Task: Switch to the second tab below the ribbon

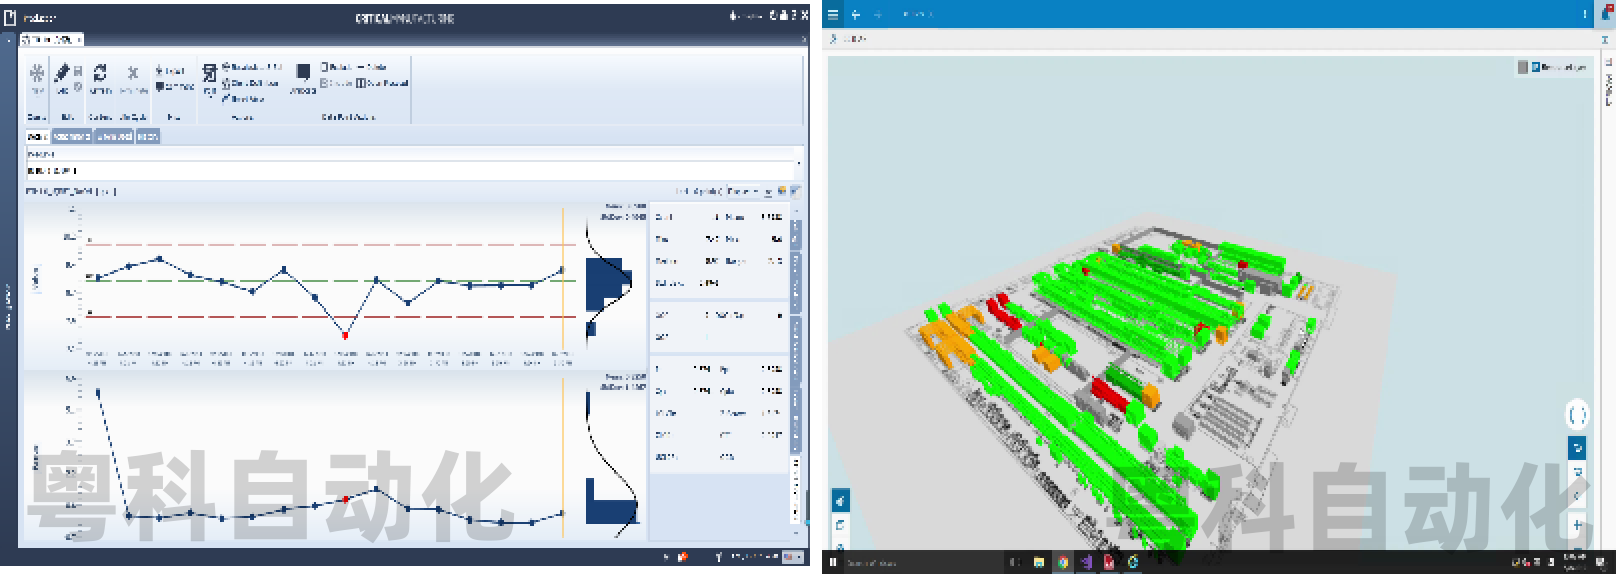Action: point(72,136)
